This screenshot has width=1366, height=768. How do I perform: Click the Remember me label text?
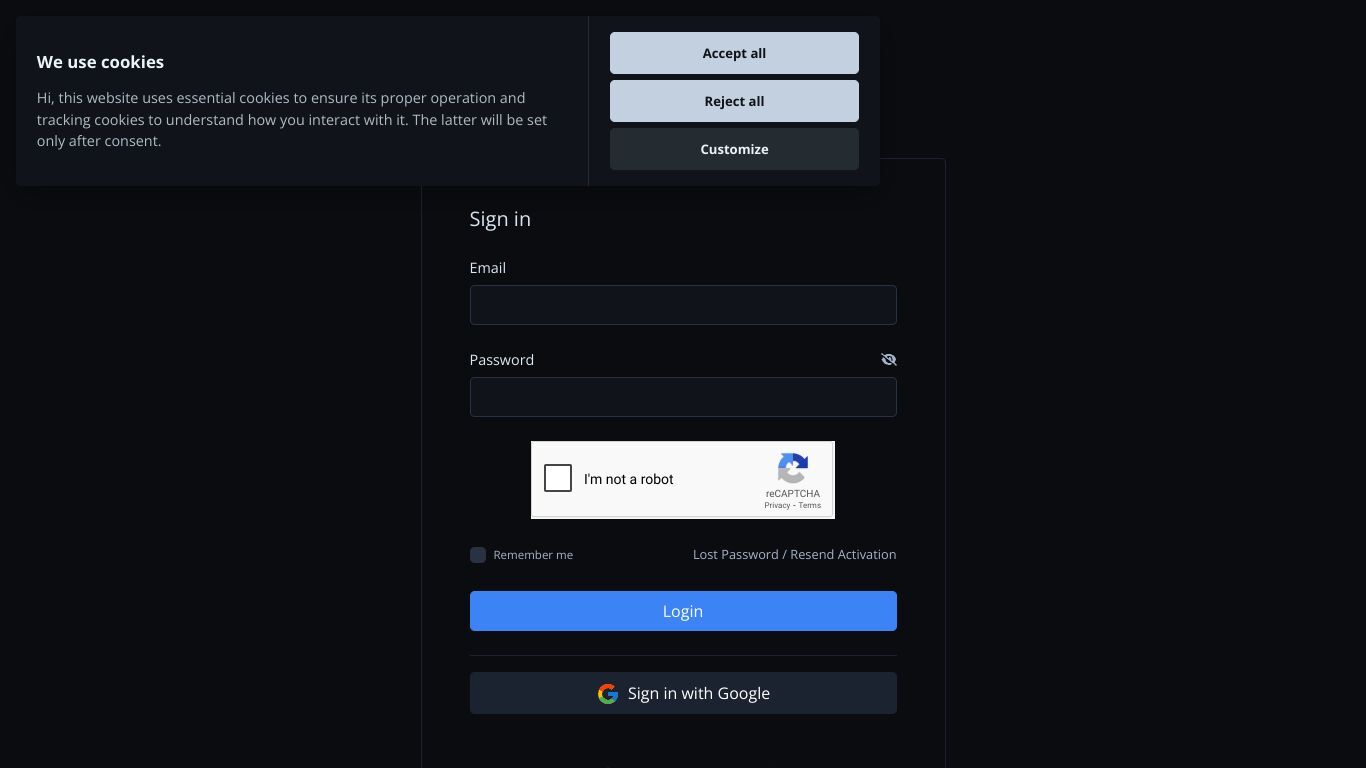tap(533, 555)
